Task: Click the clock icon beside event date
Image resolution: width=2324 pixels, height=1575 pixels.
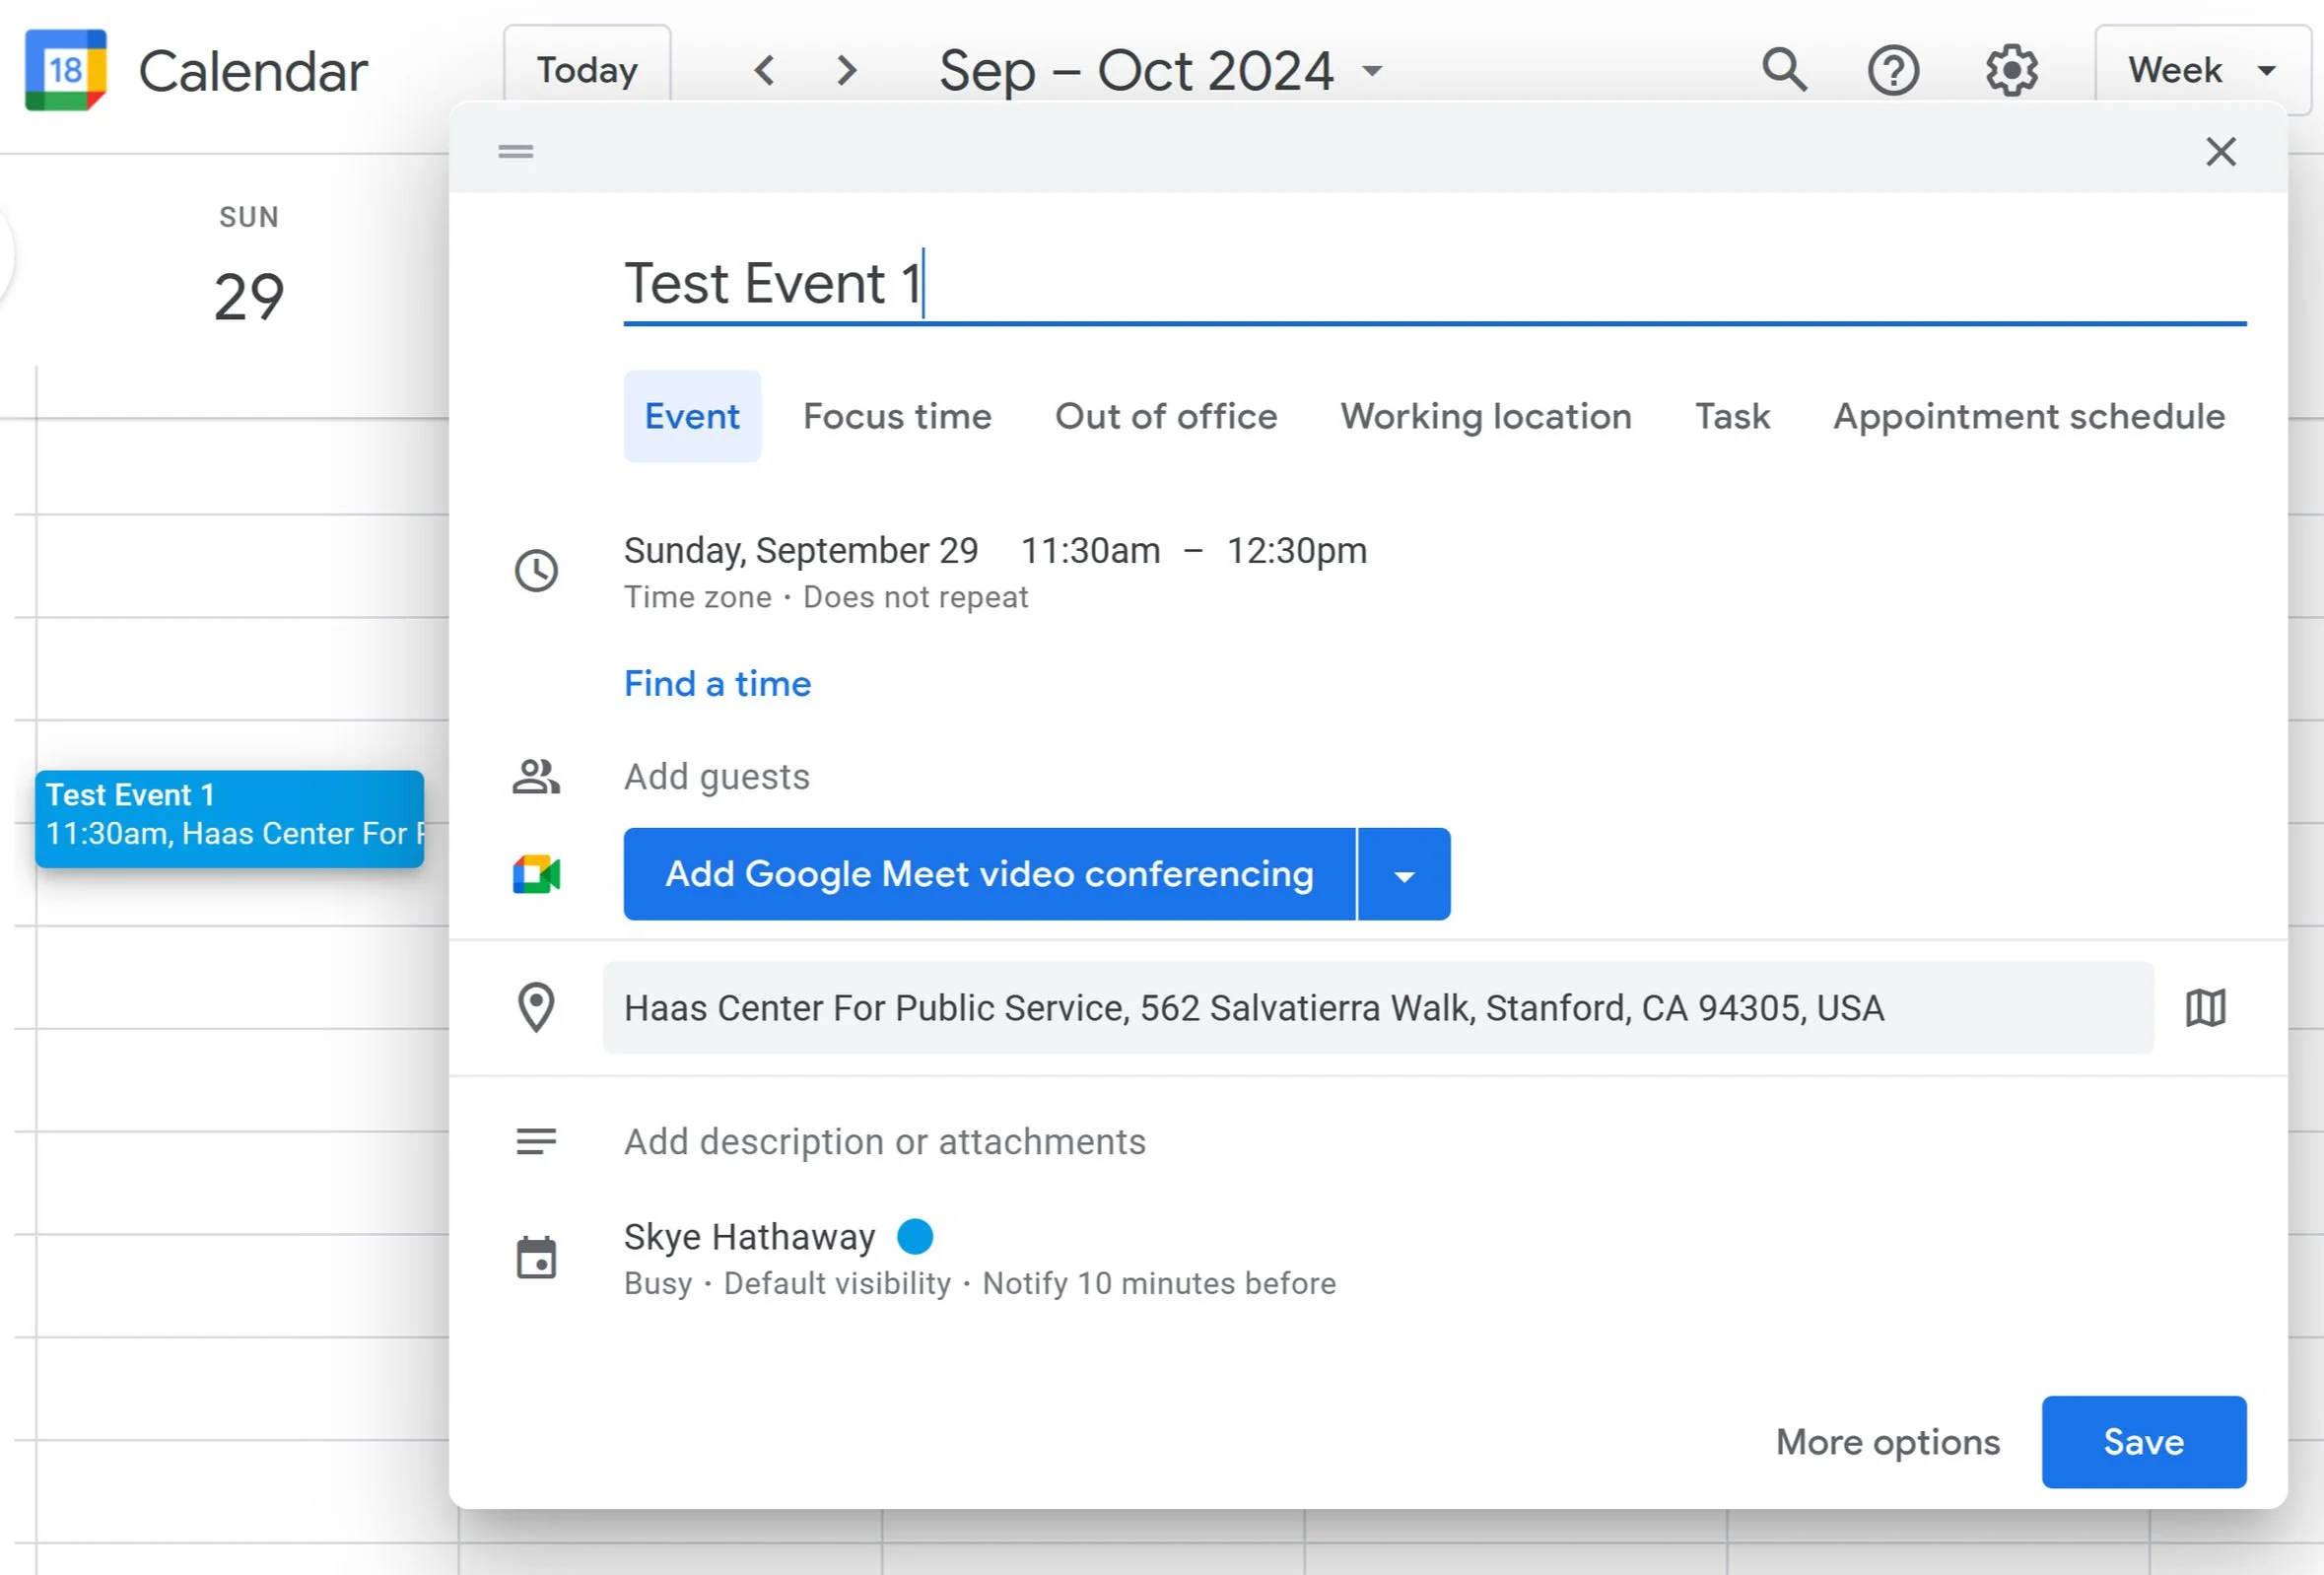Action: tap(537, 571)
